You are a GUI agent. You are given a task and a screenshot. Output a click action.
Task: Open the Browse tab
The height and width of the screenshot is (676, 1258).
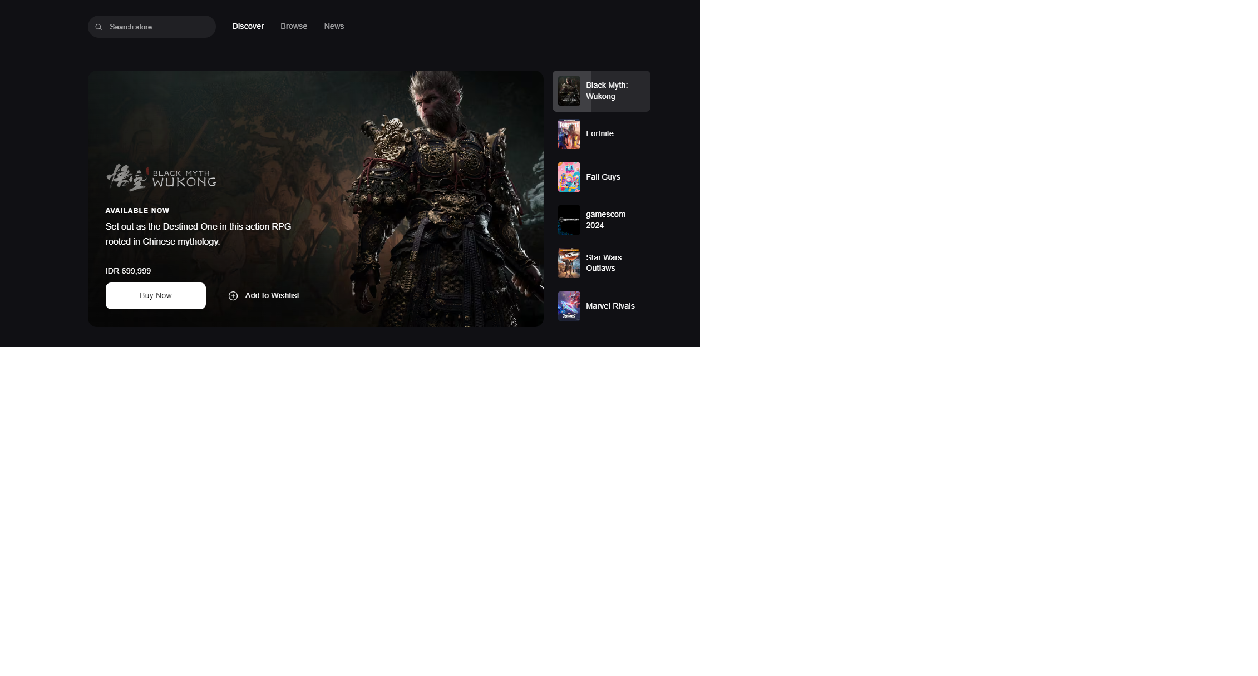(294, 26)
